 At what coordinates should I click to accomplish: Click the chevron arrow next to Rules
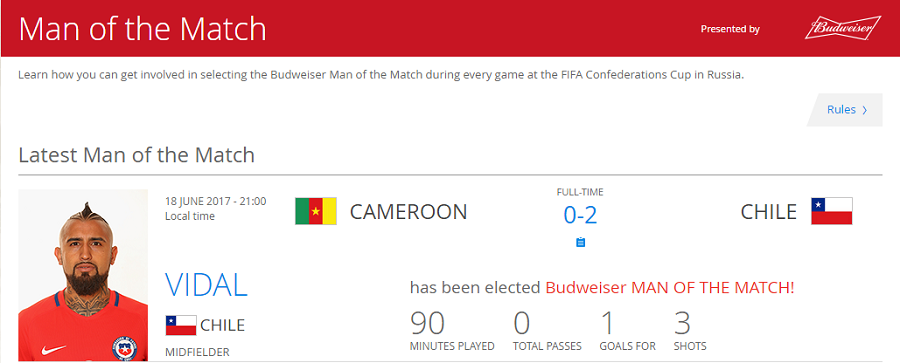tap(864, 110)
